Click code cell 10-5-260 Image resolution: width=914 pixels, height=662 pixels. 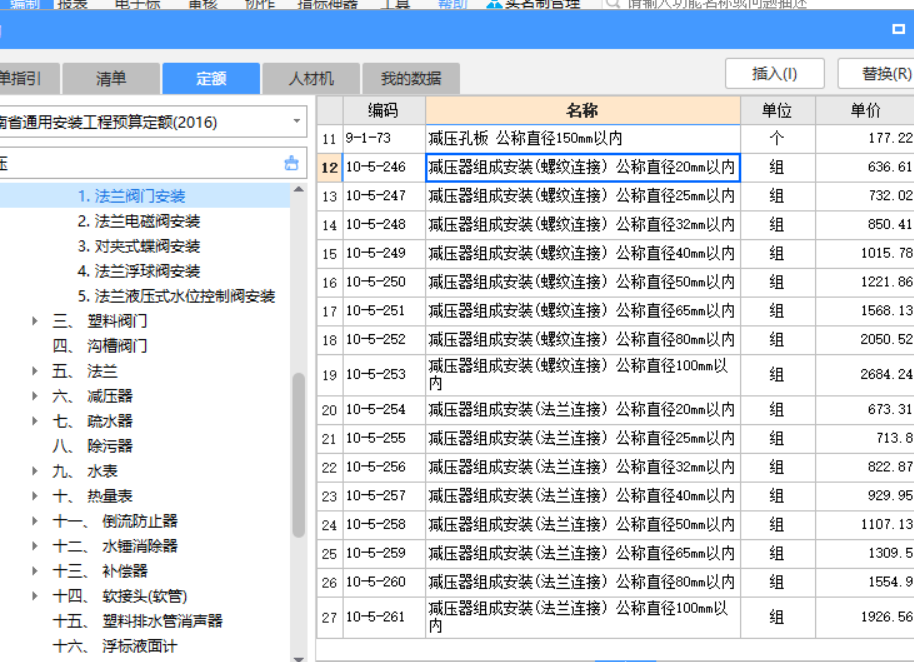384,582
